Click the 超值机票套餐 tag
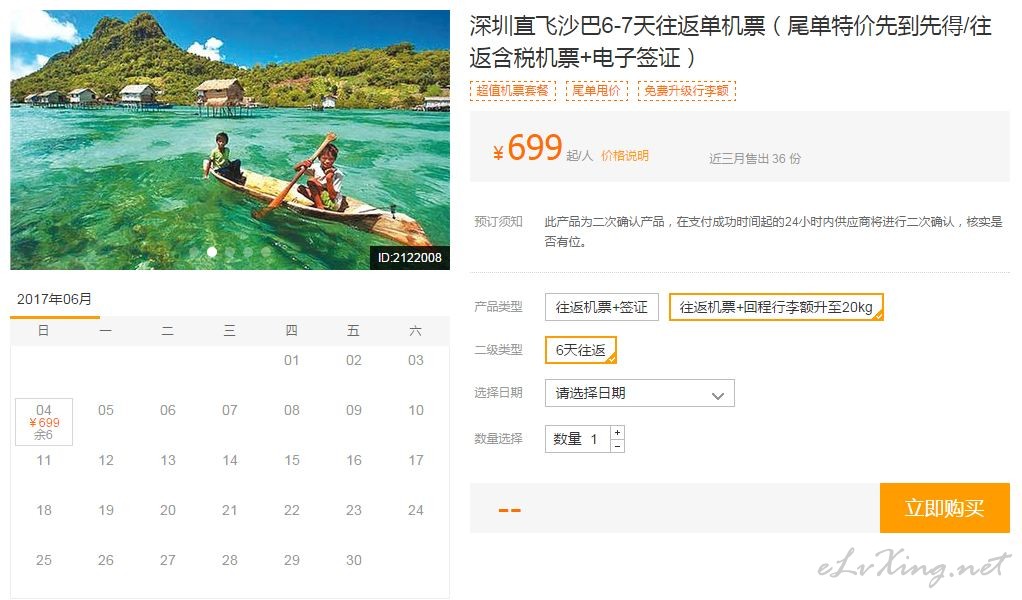Viewport: 1022px width, 600px height. click(512, 91)
